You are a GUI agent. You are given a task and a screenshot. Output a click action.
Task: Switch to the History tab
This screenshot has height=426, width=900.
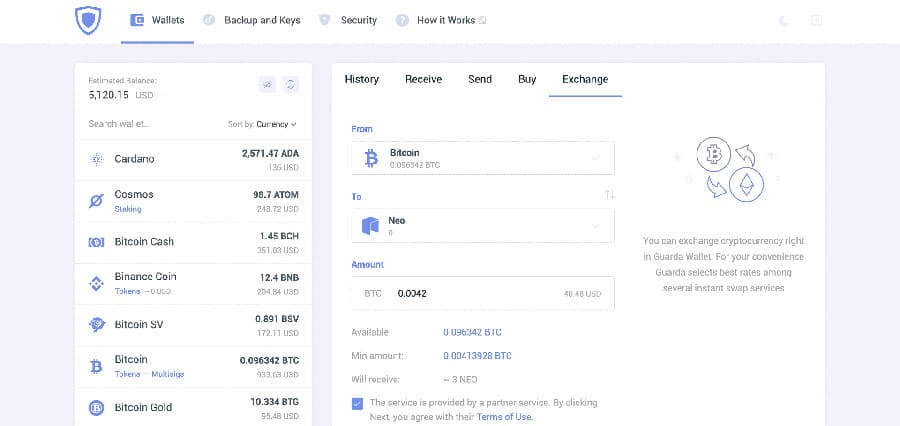pyautogui.click(x=361, y=79)
